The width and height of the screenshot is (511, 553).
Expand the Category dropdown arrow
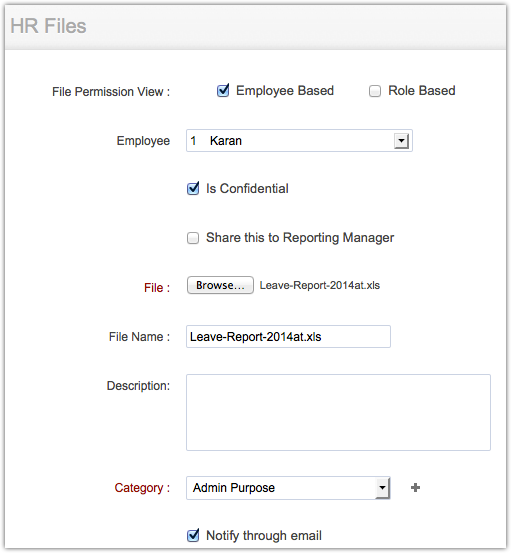coord(382,488)
